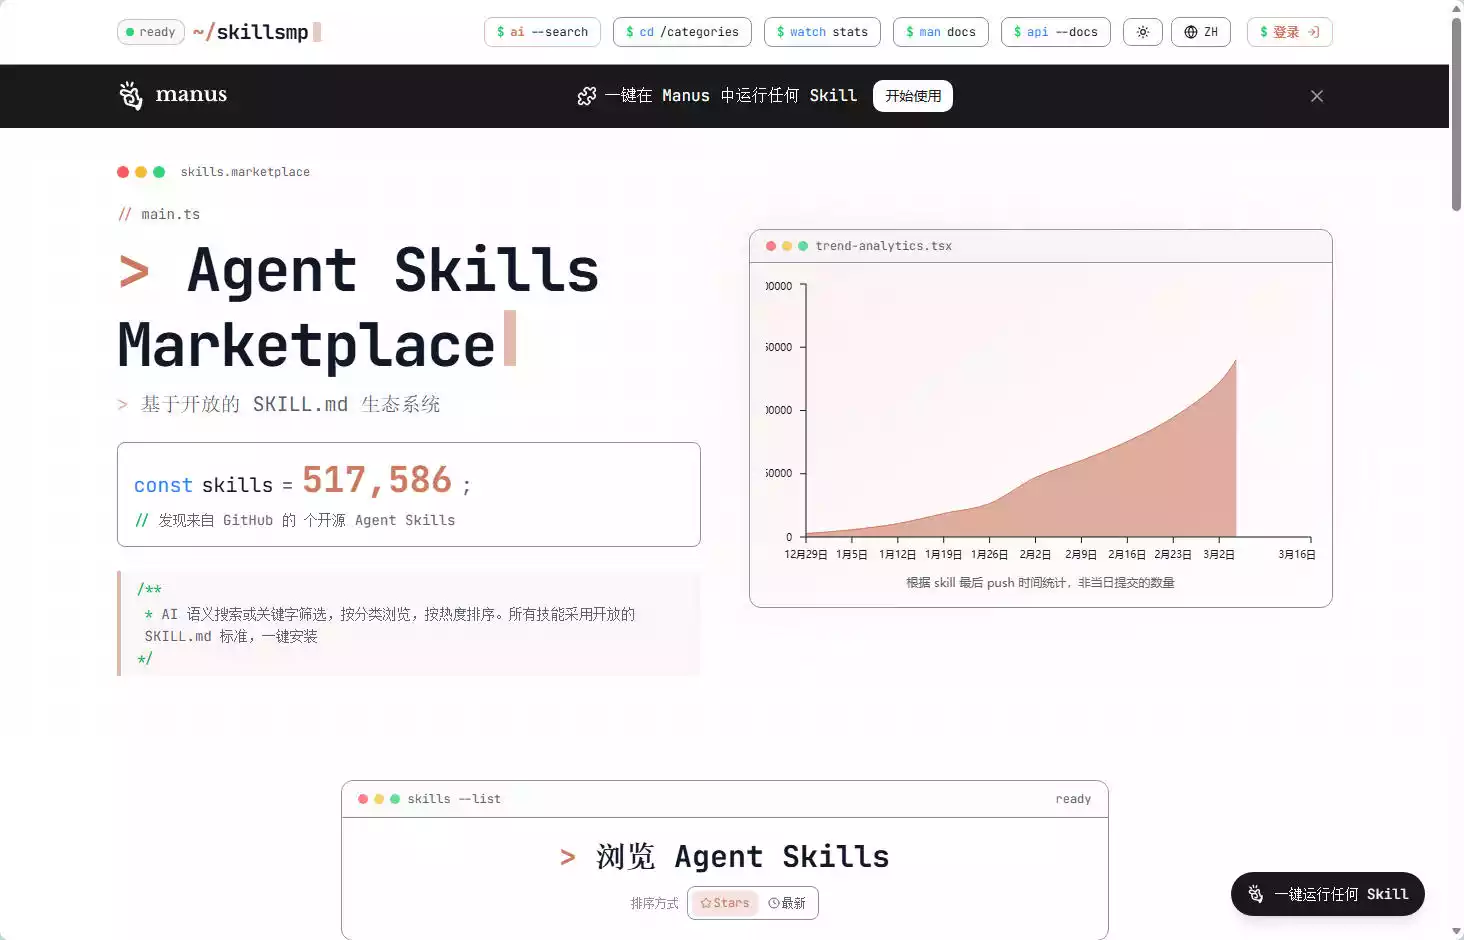The height and width of the screenshot is (940, 1464).
Task: Click the 登录 login button
Action: (x=1290, y=32)
